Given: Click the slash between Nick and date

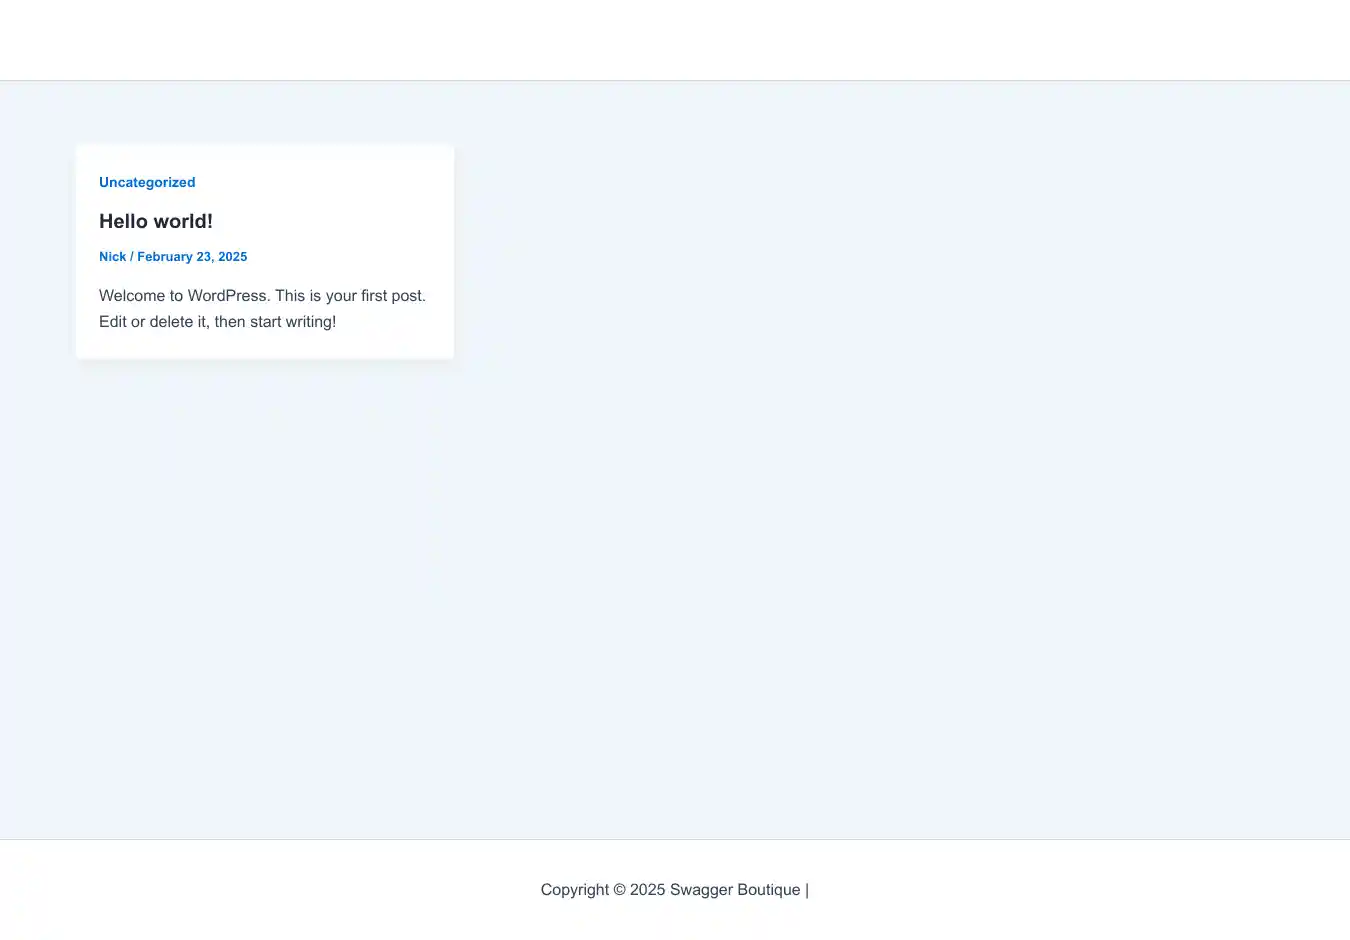Looking at the screenshot, I should [x=132, y=257].
